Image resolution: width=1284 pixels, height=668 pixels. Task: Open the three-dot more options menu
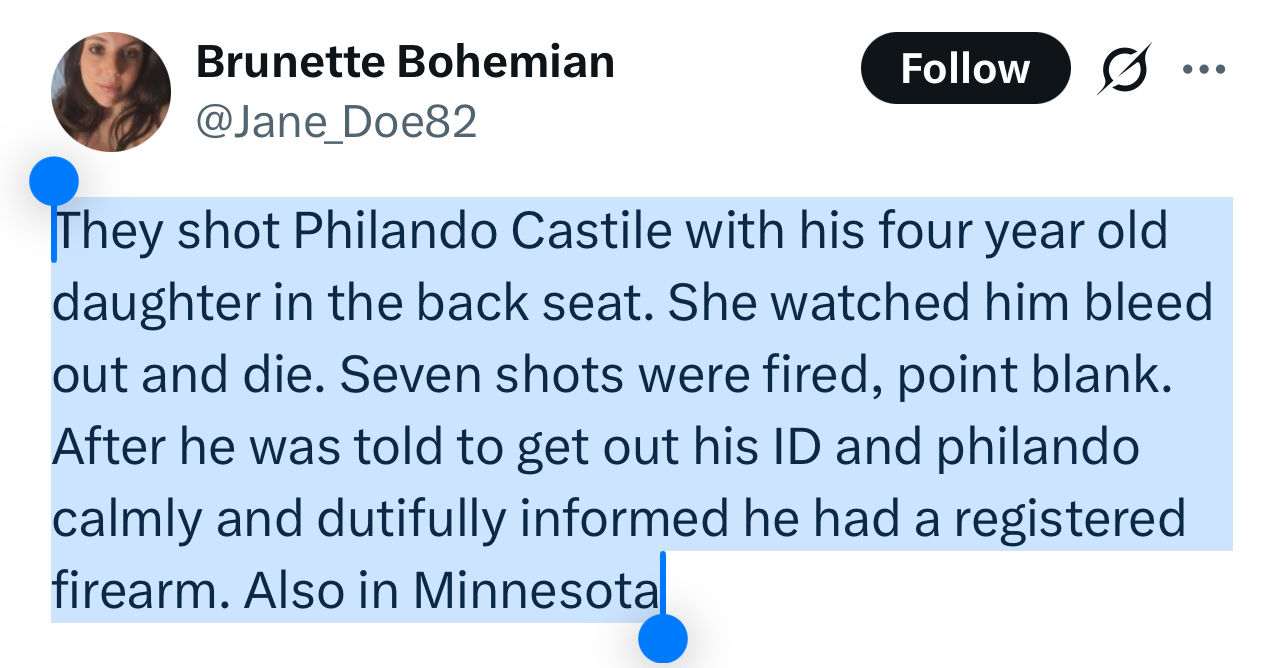click(x=1203, y=70)
